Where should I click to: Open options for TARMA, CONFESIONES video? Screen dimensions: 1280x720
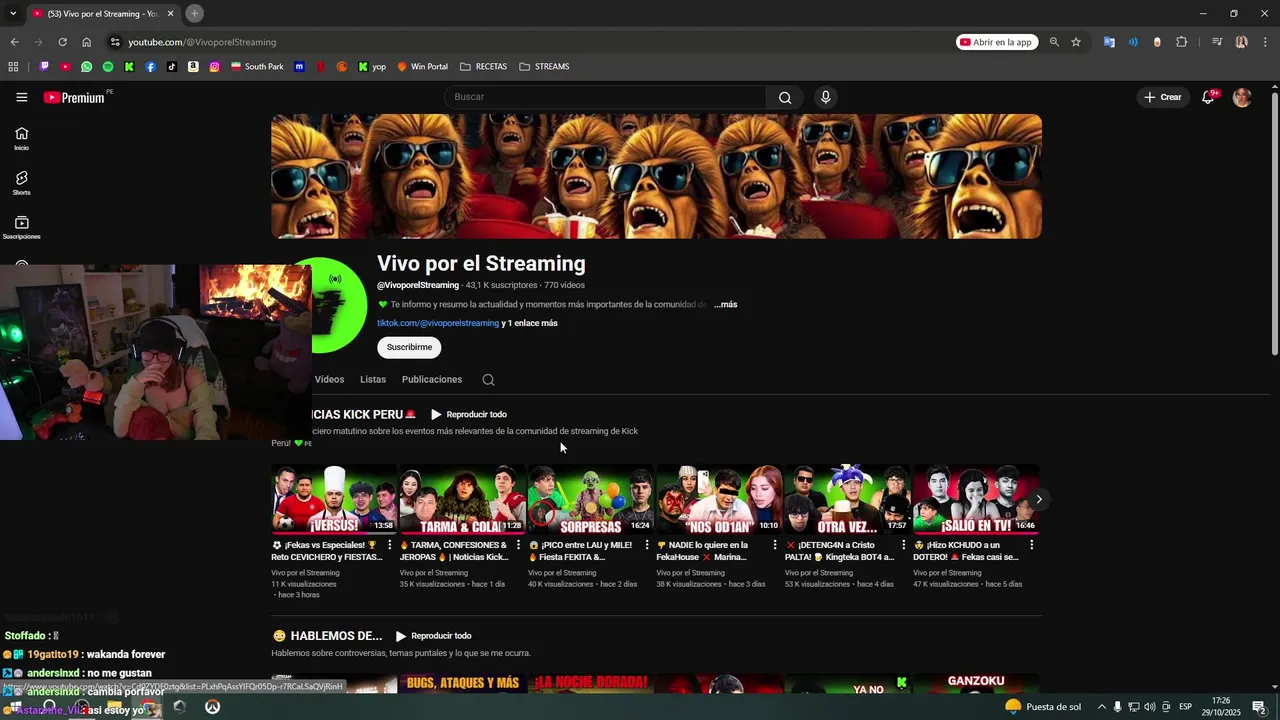519,546
